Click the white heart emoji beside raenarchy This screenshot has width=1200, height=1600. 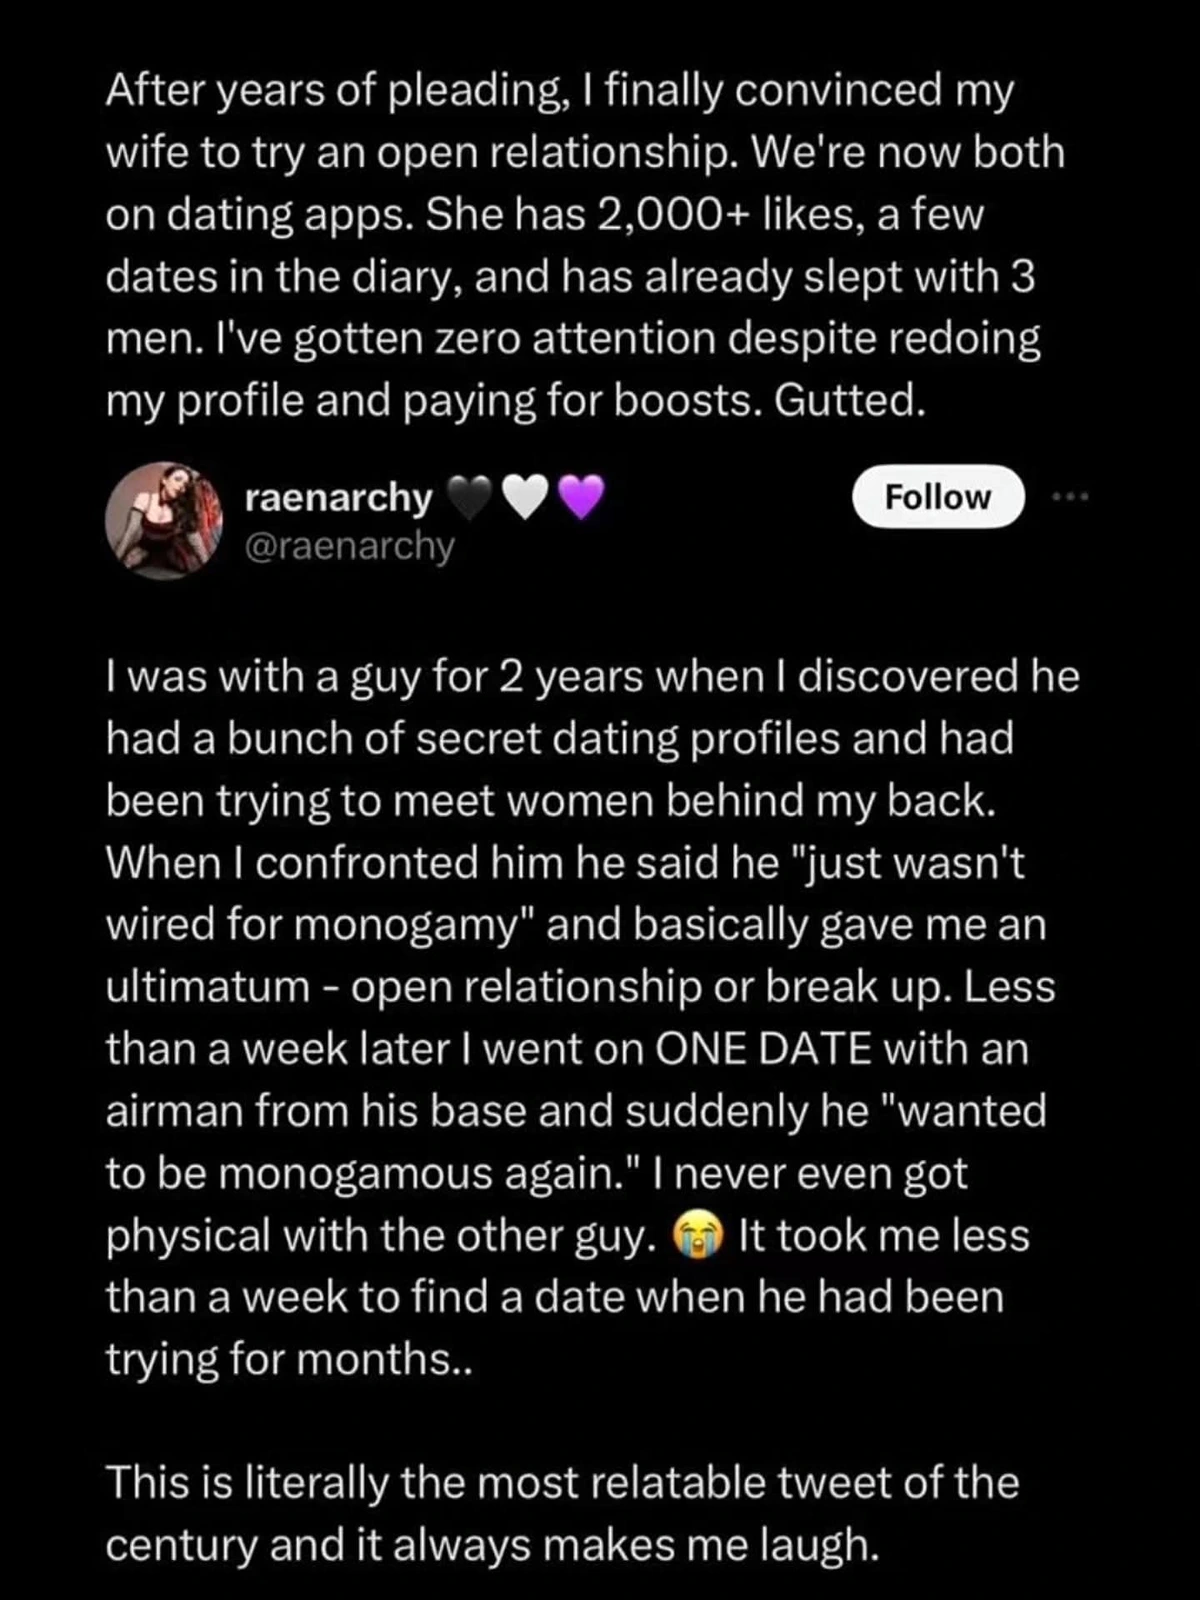[x=525, y=497]
